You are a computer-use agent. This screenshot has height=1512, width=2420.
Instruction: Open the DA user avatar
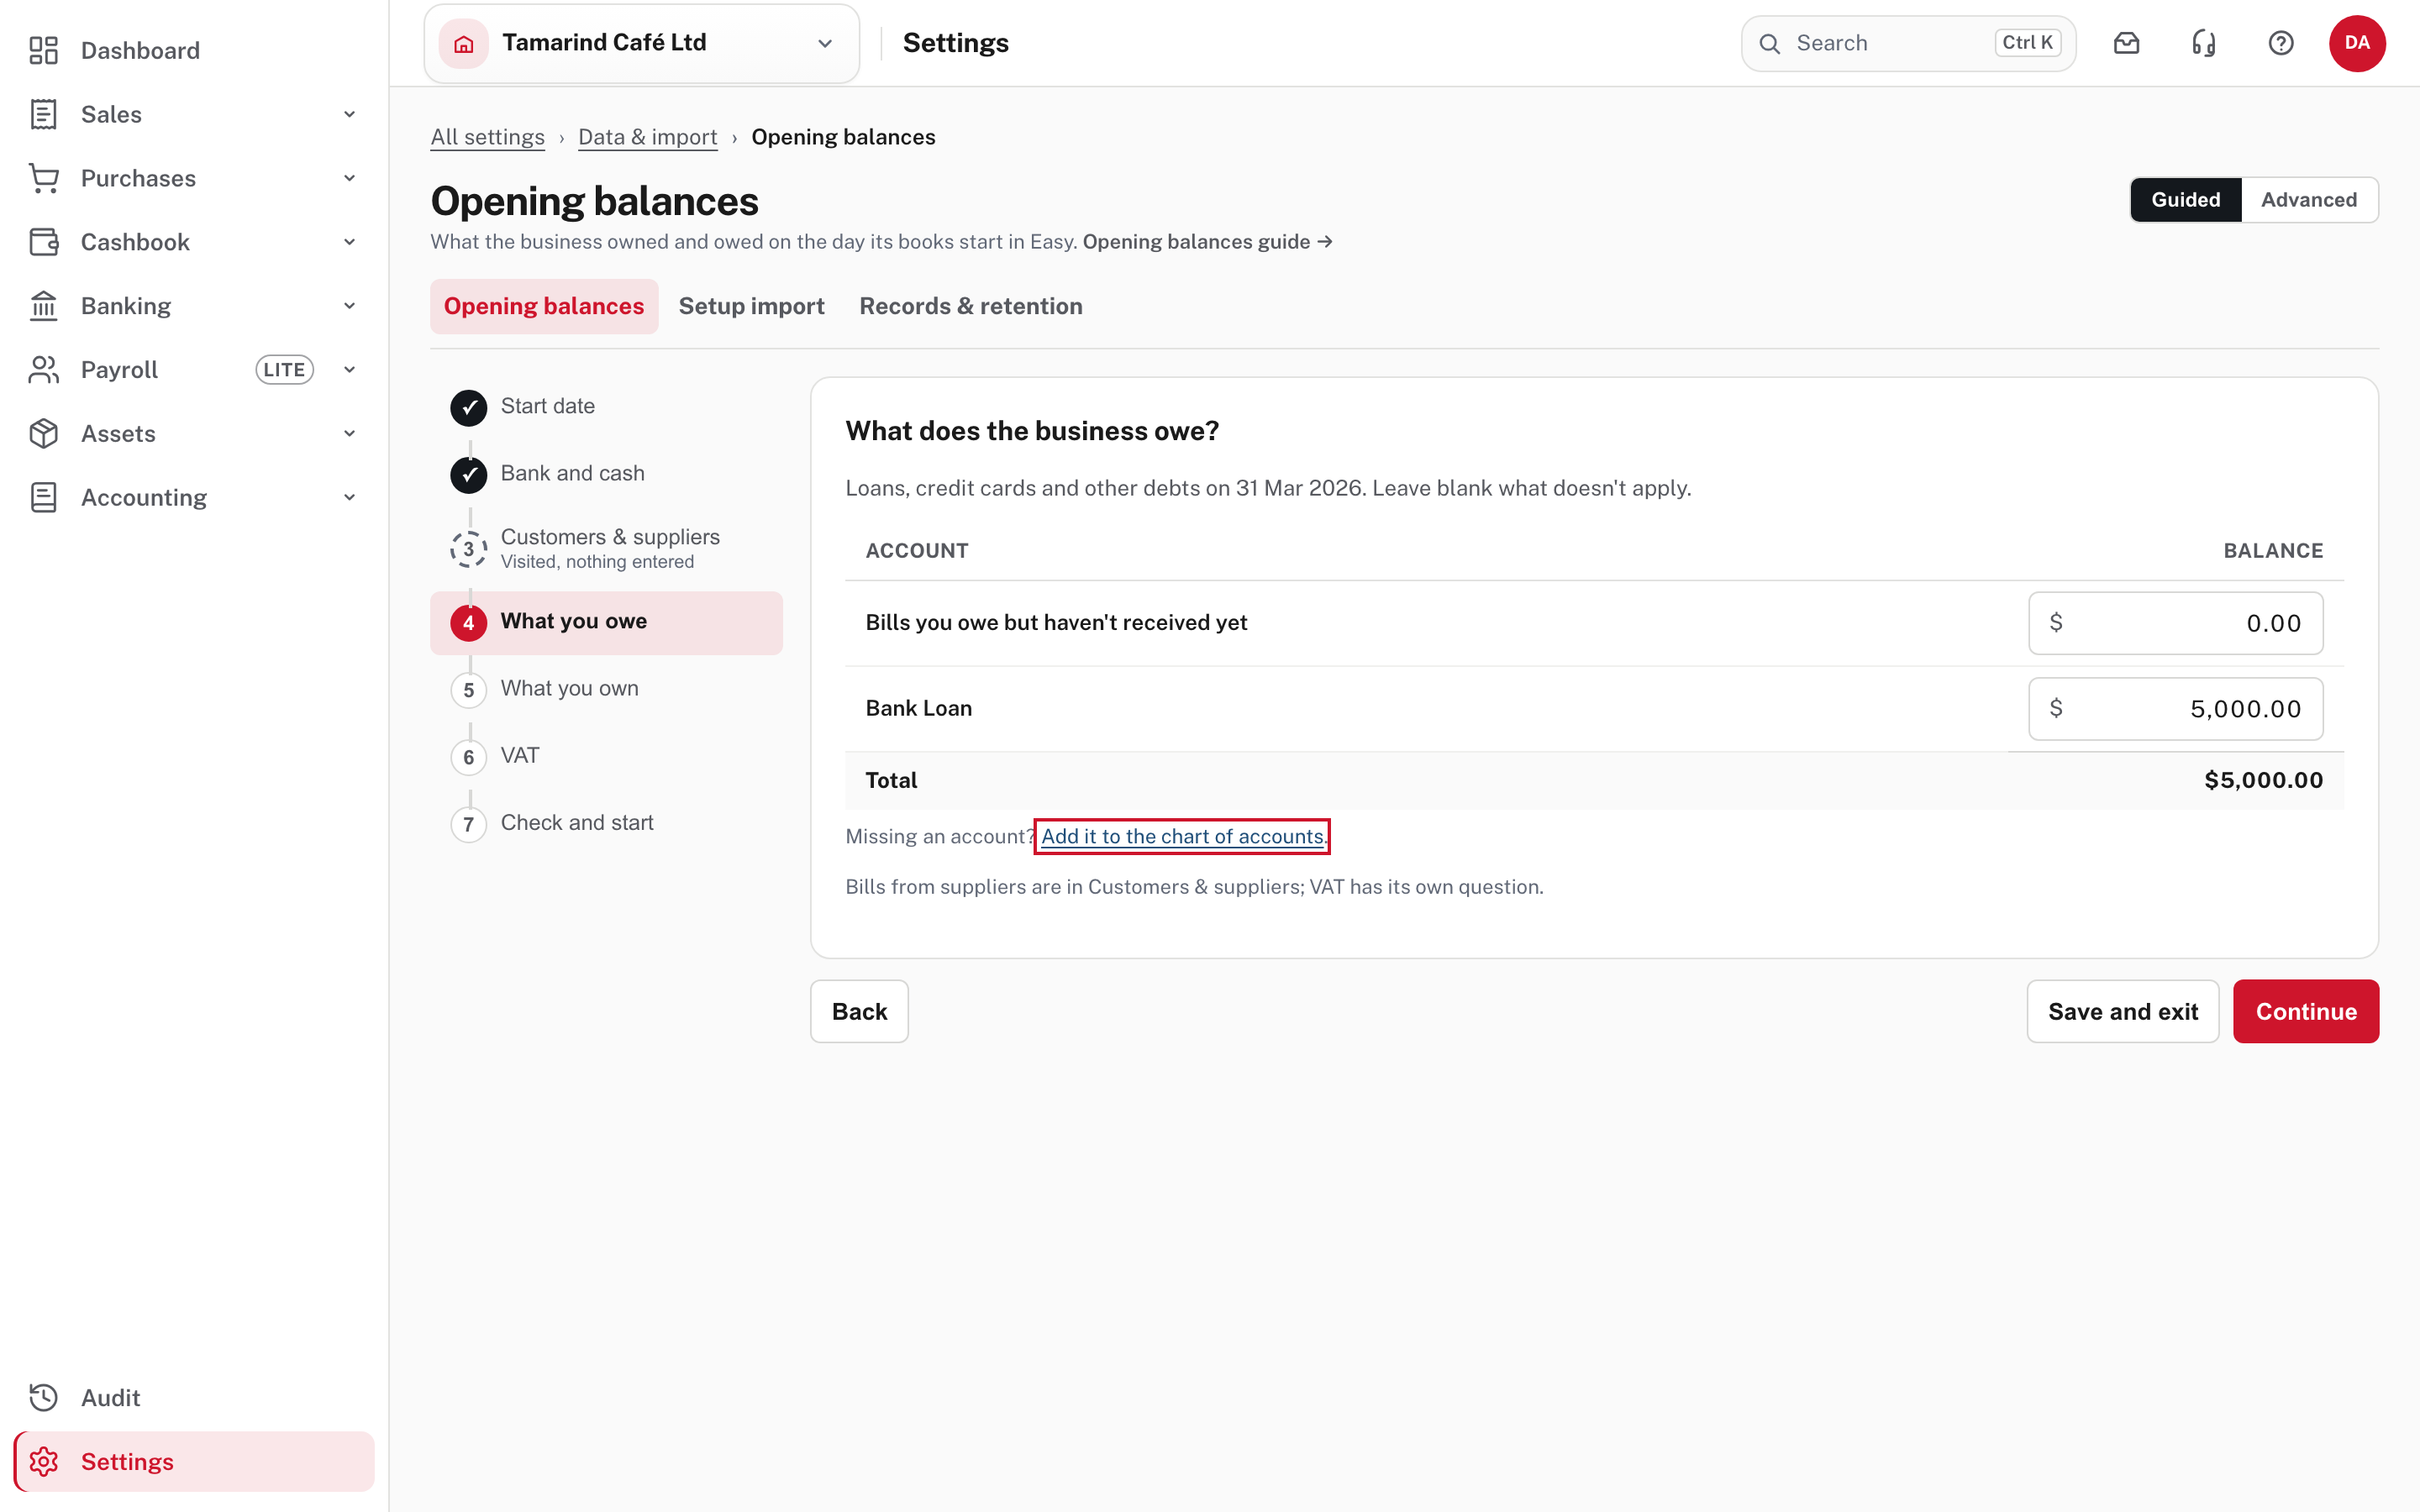point(2357,43)
